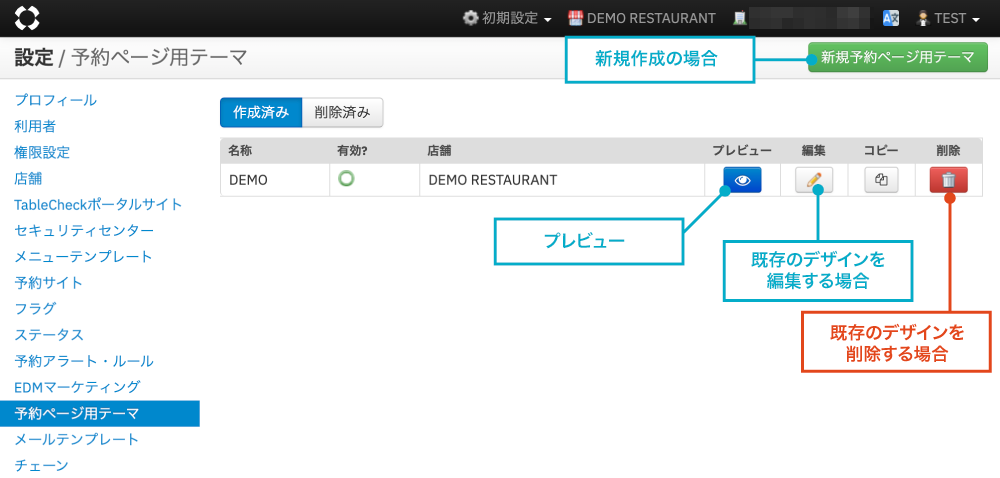Open TableCheckポータルサイト settings

[x=98, y=204]
